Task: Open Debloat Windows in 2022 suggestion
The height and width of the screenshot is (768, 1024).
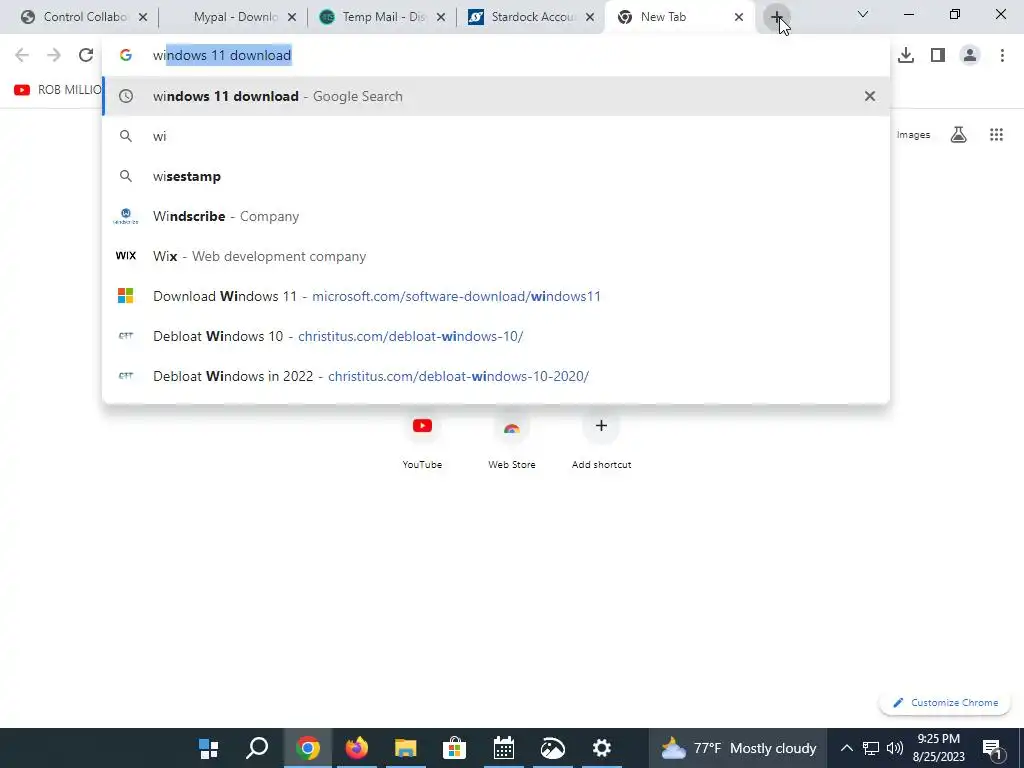Action: [496, 376]
